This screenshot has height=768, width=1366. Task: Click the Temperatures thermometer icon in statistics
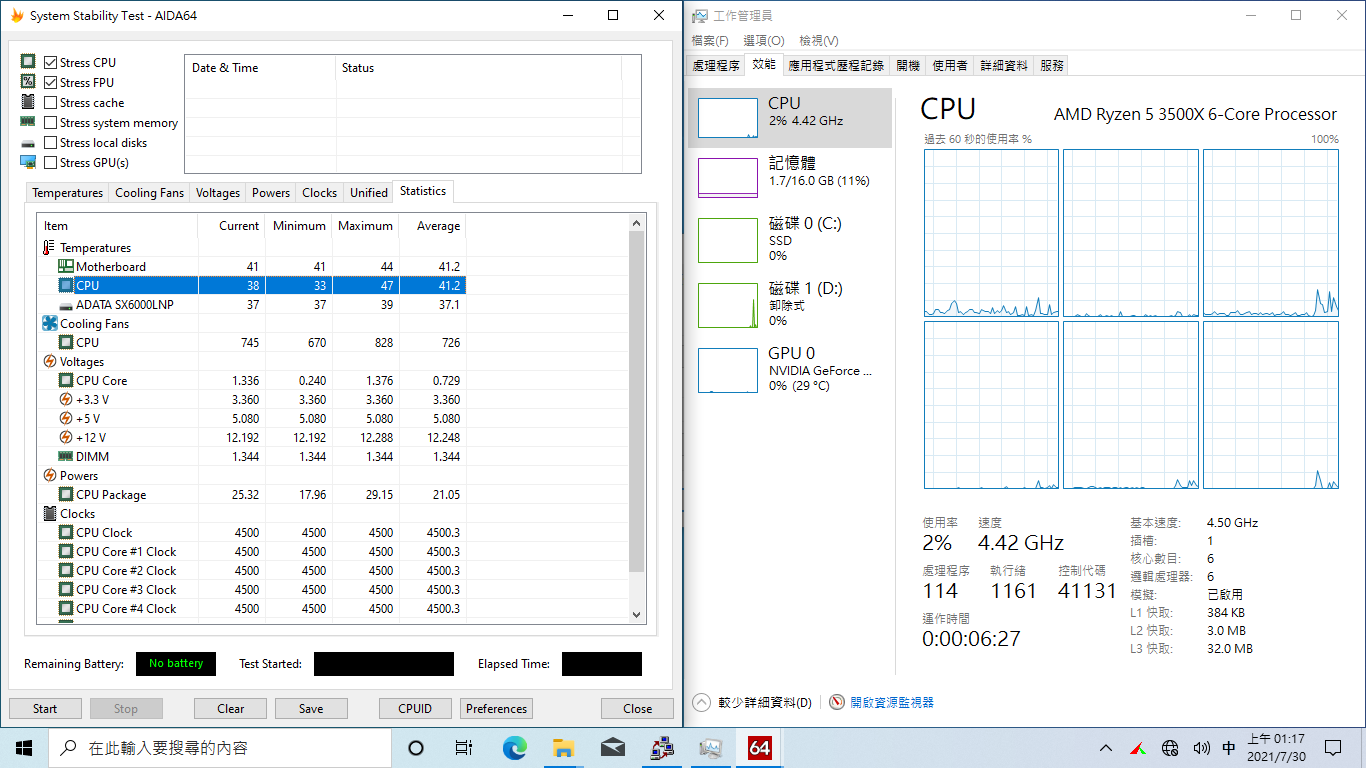[x=50, y=248]
